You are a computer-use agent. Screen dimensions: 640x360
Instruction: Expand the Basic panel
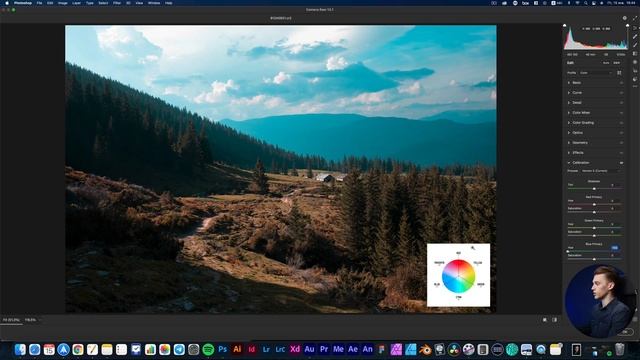(x=576, y=83)
